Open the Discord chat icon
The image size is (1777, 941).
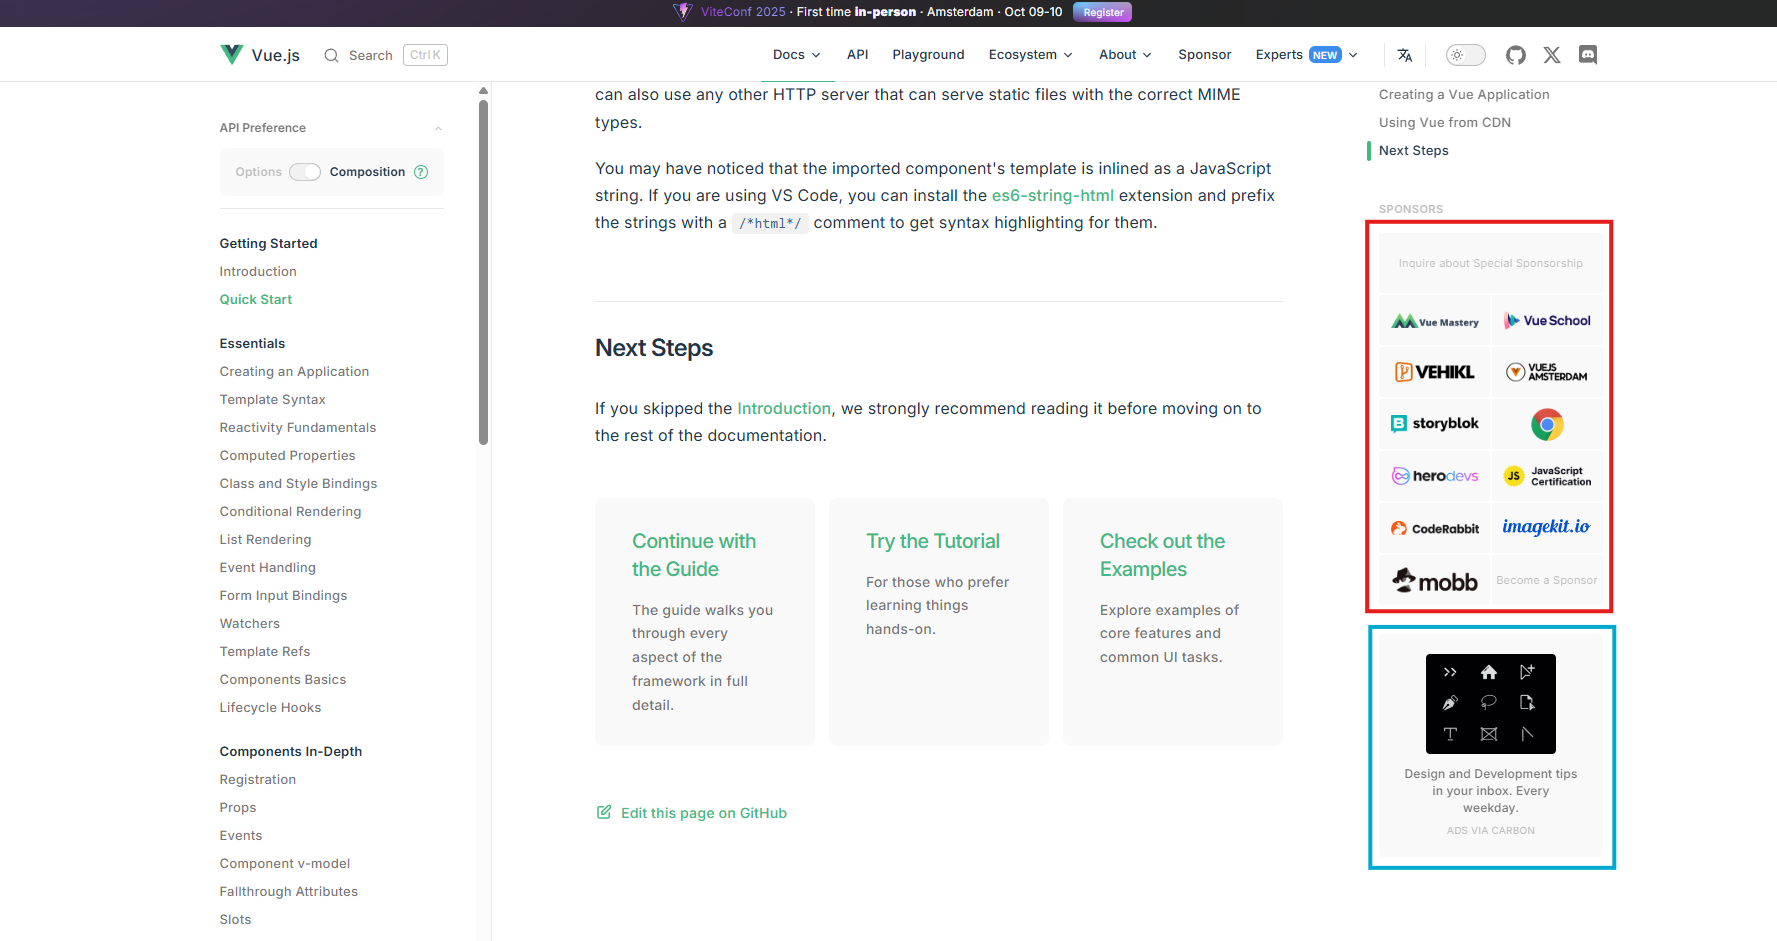pos(1588,55)
